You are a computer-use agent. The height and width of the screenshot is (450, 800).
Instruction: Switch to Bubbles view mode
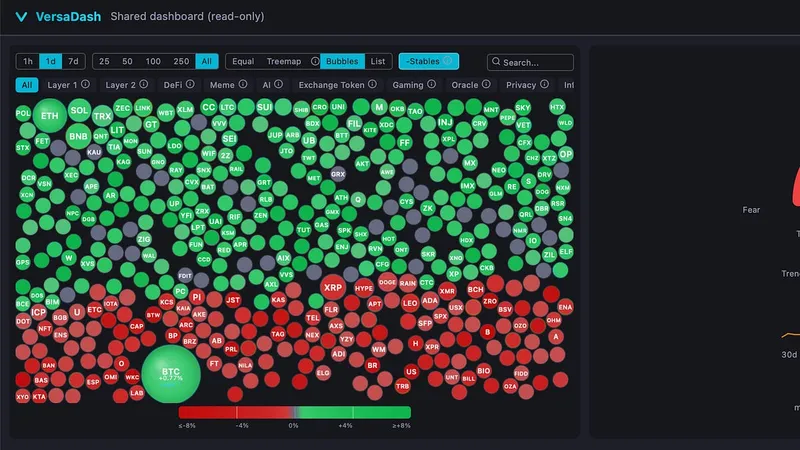(342, 61)
